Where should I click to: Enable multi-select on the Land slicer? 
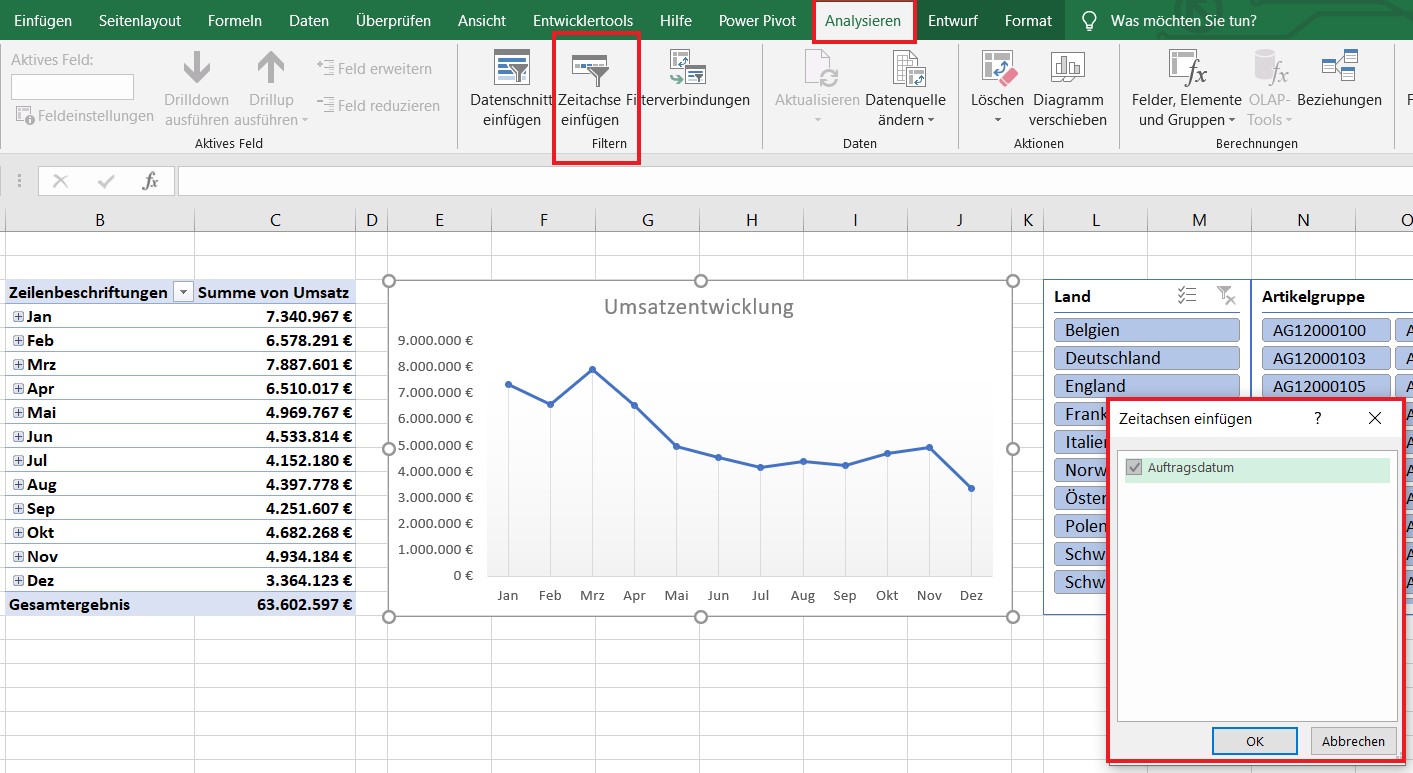pyautogui.click(x=1187, y=294)
